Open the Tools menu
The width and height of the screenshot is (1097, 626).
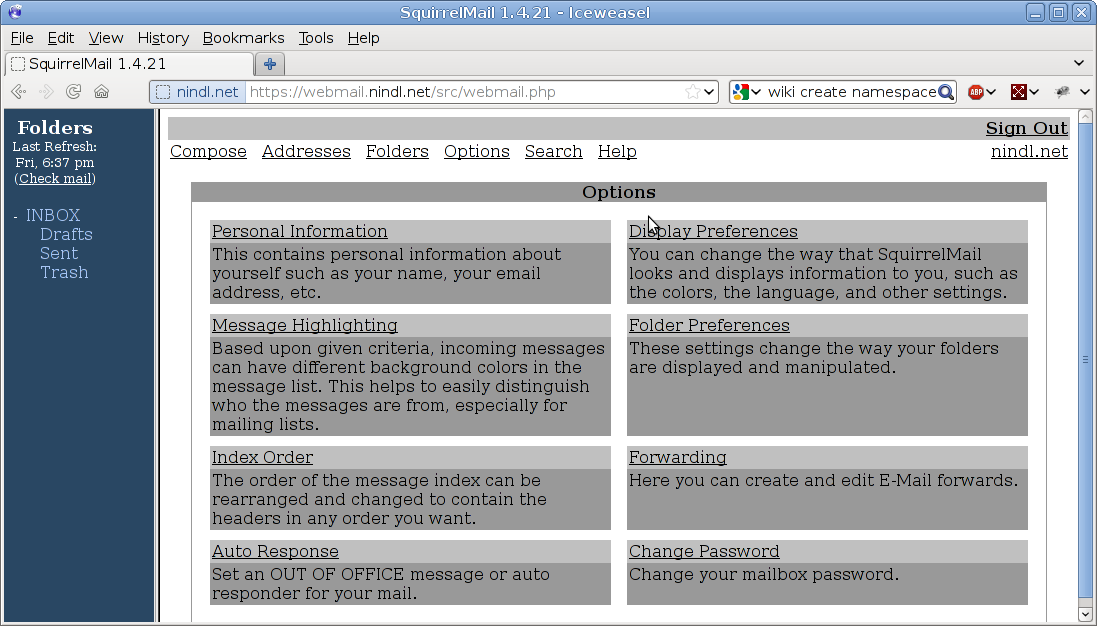pos(316,38)
